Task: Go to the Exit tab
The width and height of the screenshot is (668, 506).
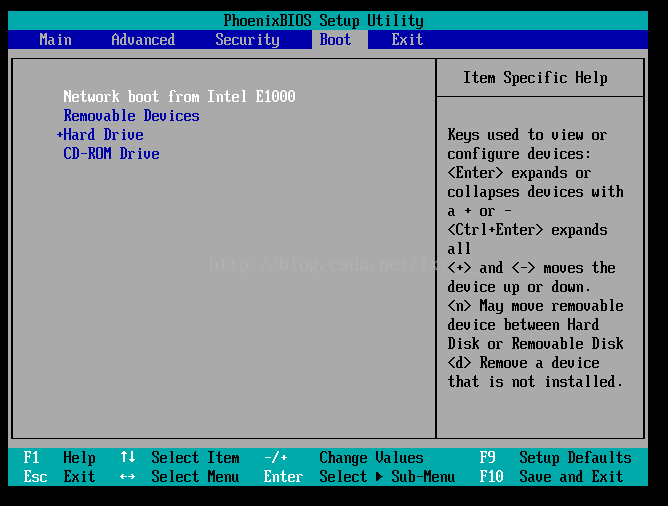Action: [407, 40]
